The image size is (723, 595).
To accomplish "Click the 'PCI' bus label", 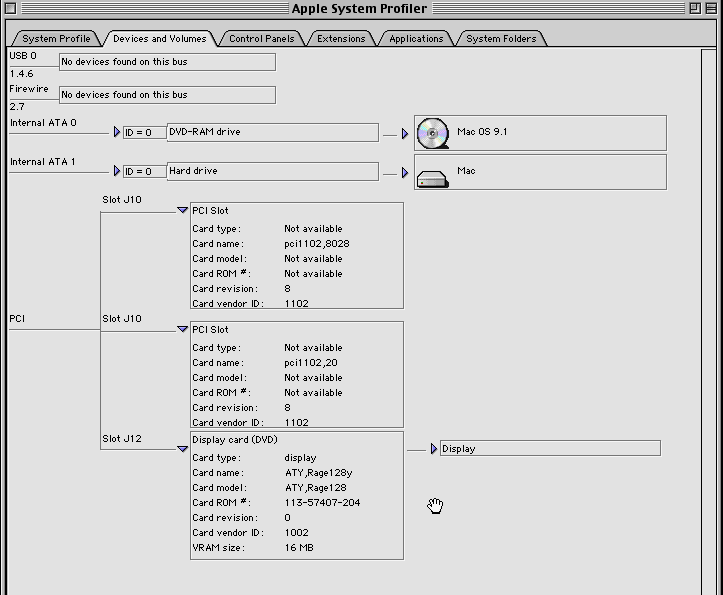I will tap(17, 319).
